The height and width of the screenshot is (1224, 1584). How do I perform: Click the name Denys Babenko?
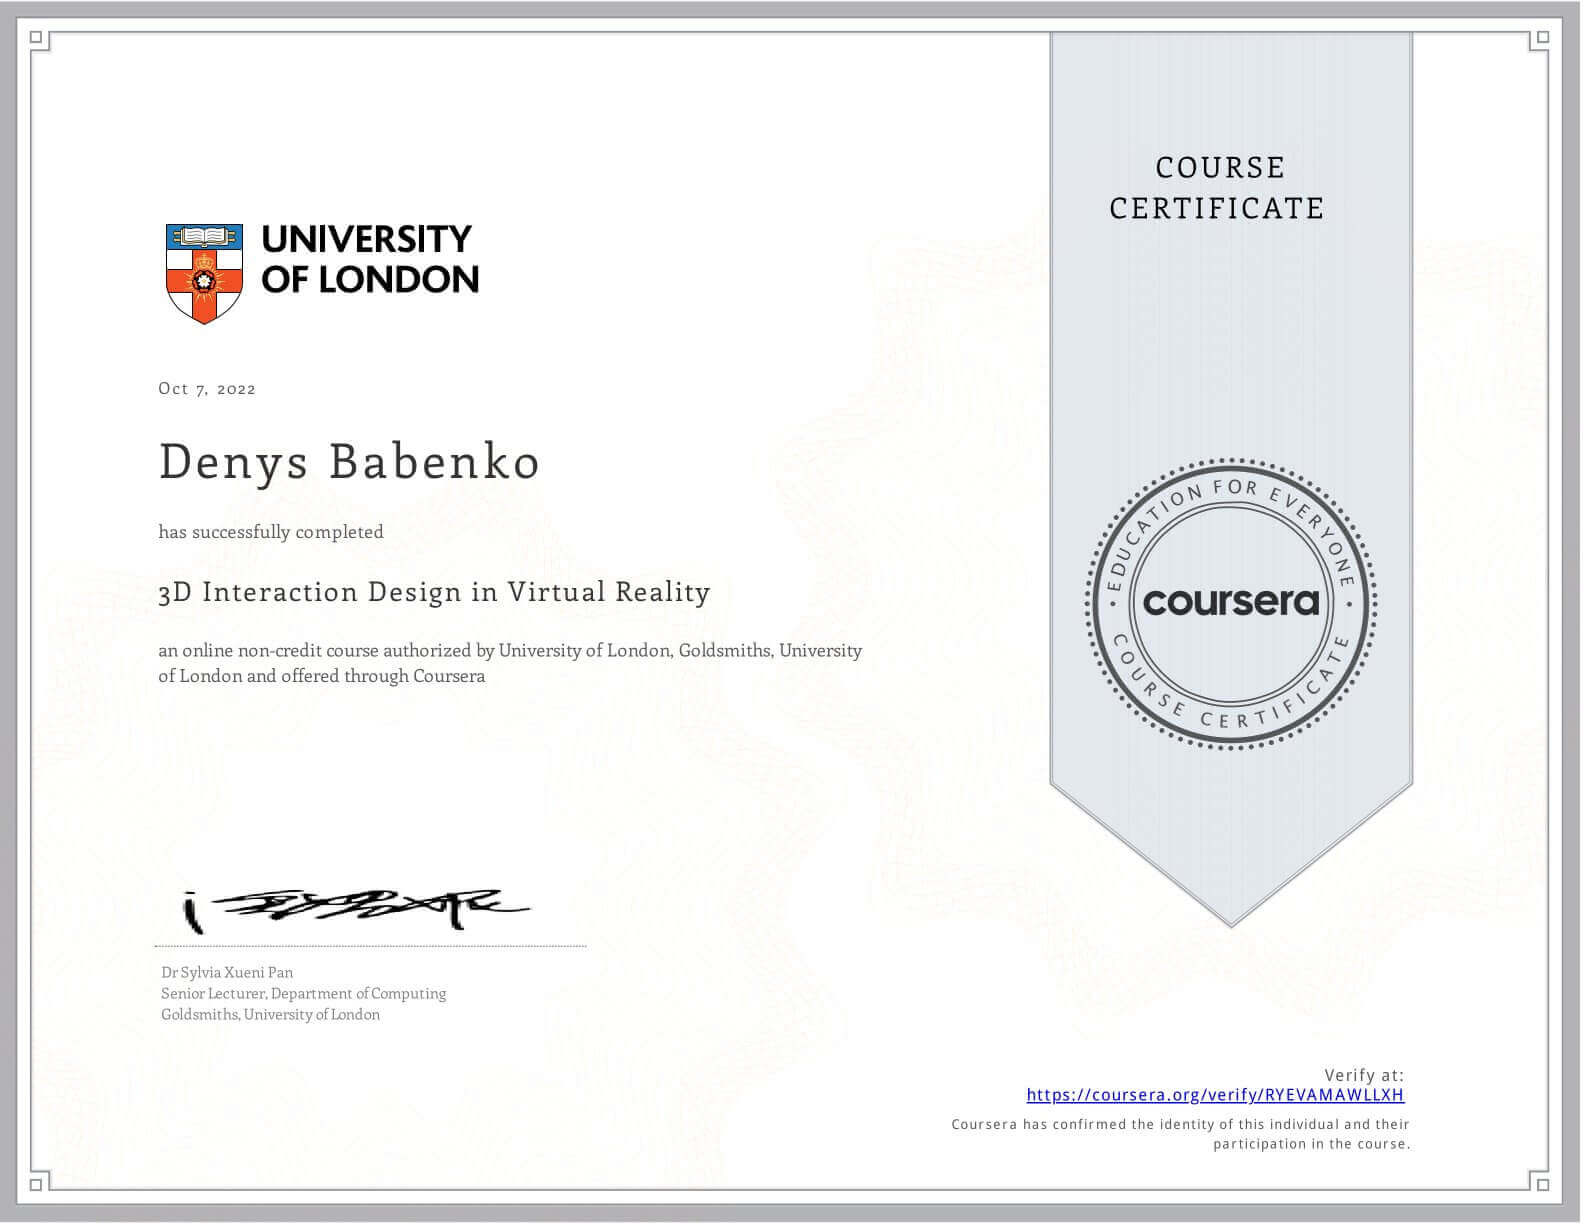pos(349,462)
